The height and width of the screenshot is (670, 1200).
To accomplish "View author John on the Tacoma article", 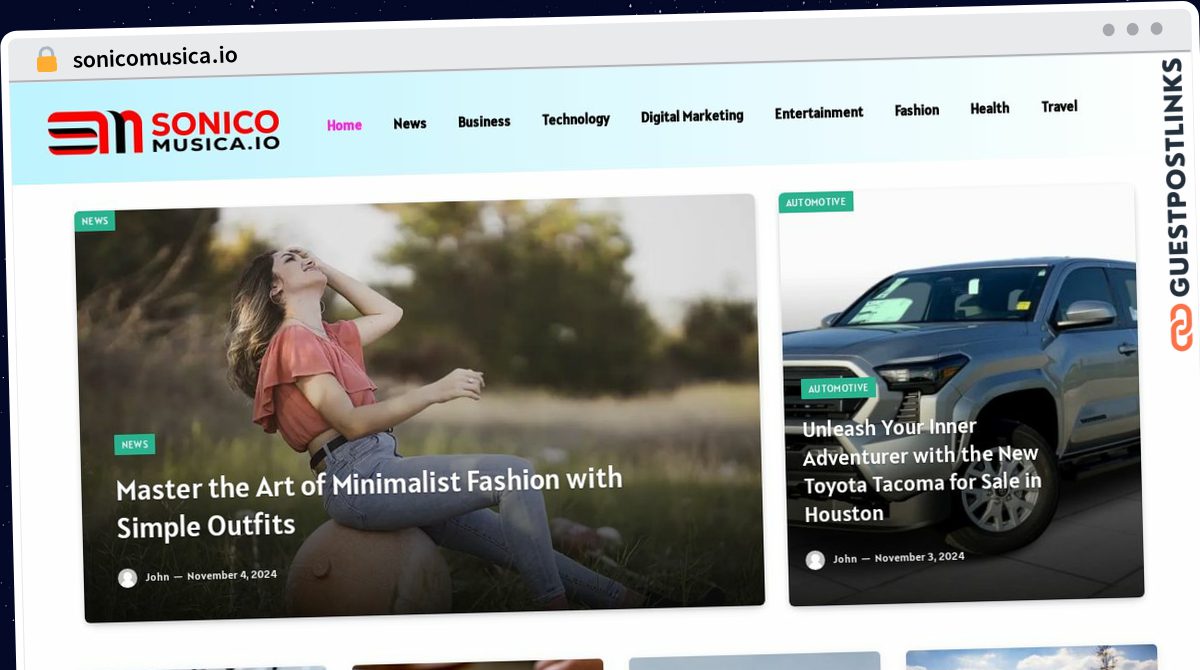I will tap(845, 559).
